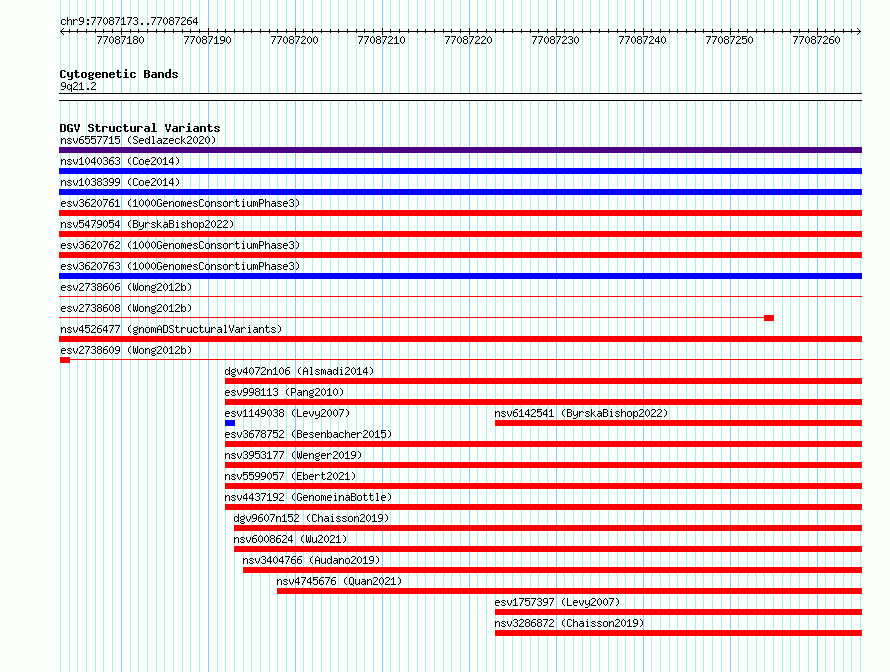Click esv3678752 (Besenbacher2015) label
The width and height of the screenshot is (890, 672).
click(308, 434)
